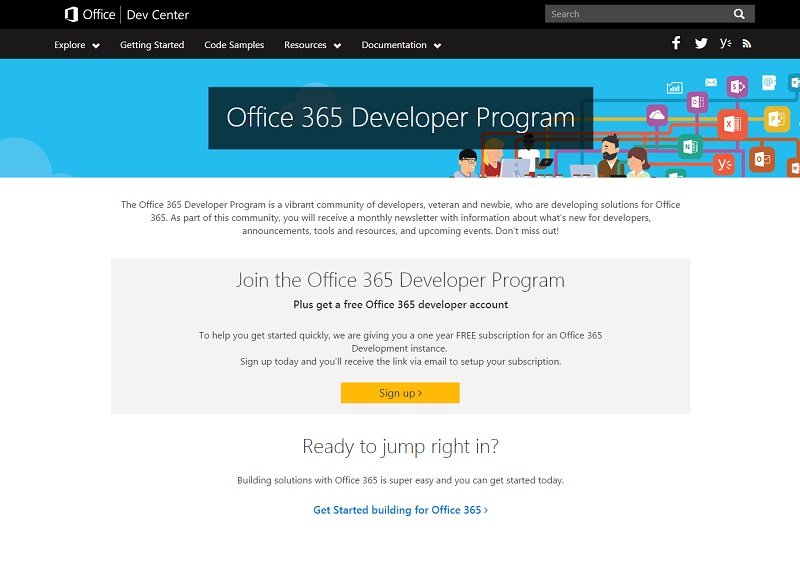
Task: Click the yellow Sign up button
Action: coord(400,393)
